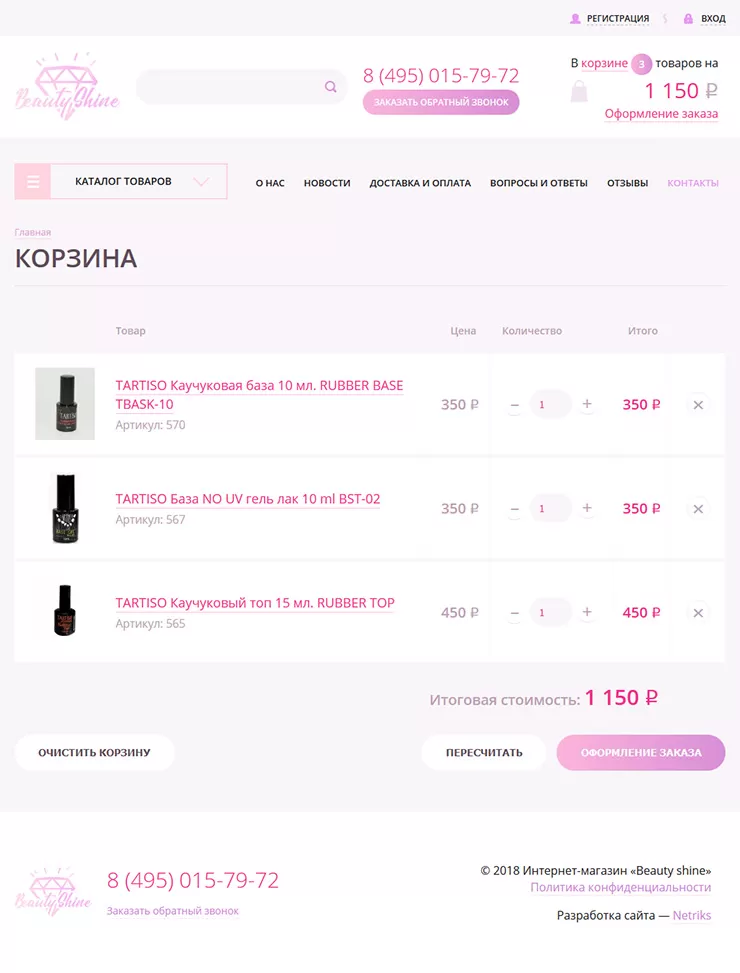
Task: Click inside the quantity input for RUBBER TOP
Action: pyautogui.click(x=550, y=612)
